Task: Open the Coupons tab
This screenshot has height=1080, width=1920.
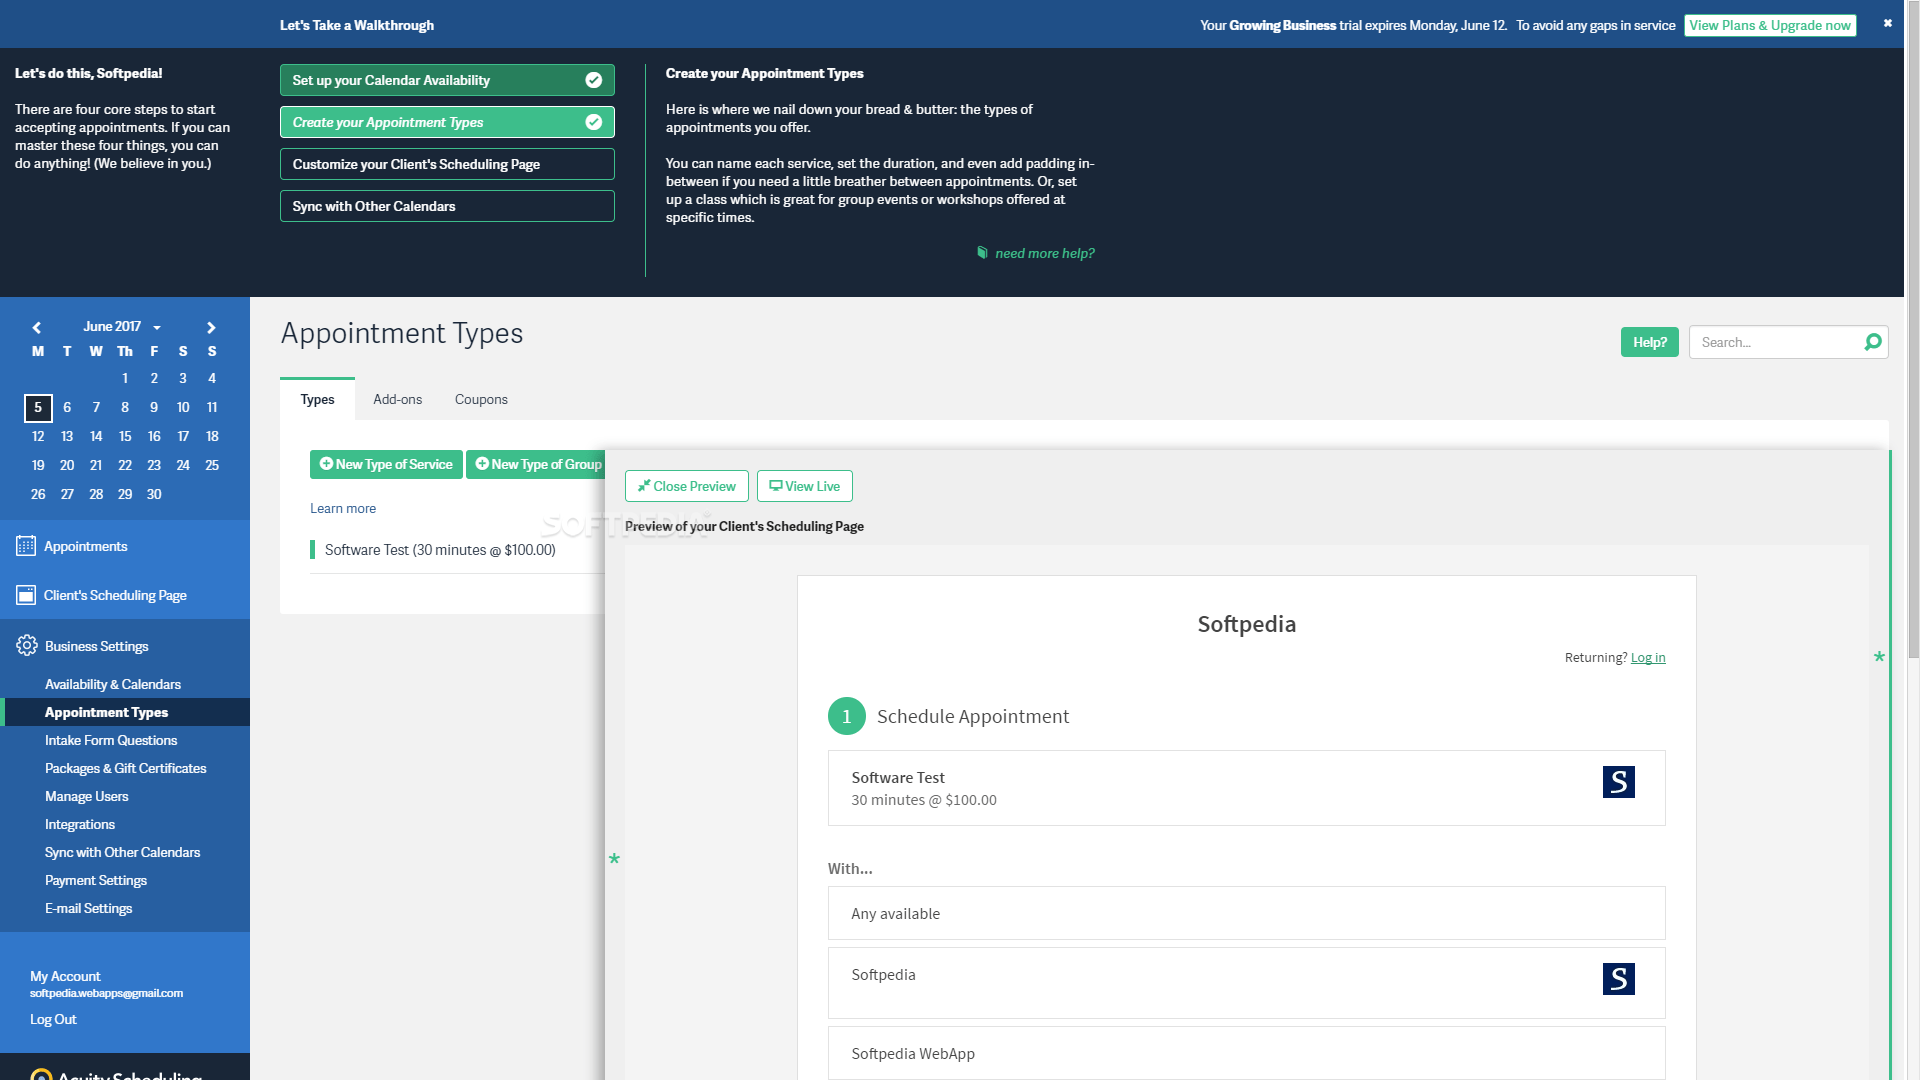Action: pyautogui.click(x=481, y=399)
